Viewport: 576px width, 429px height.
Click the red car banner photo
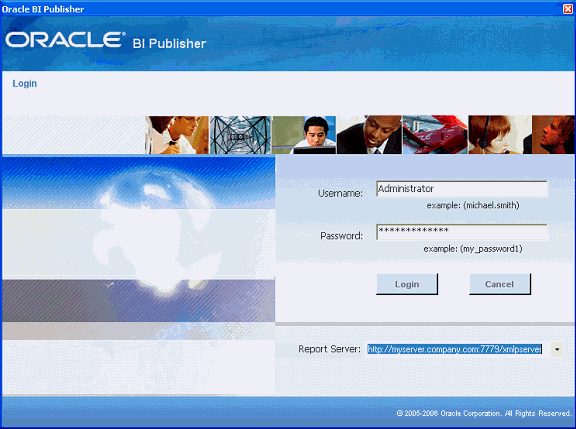(435, 135)
